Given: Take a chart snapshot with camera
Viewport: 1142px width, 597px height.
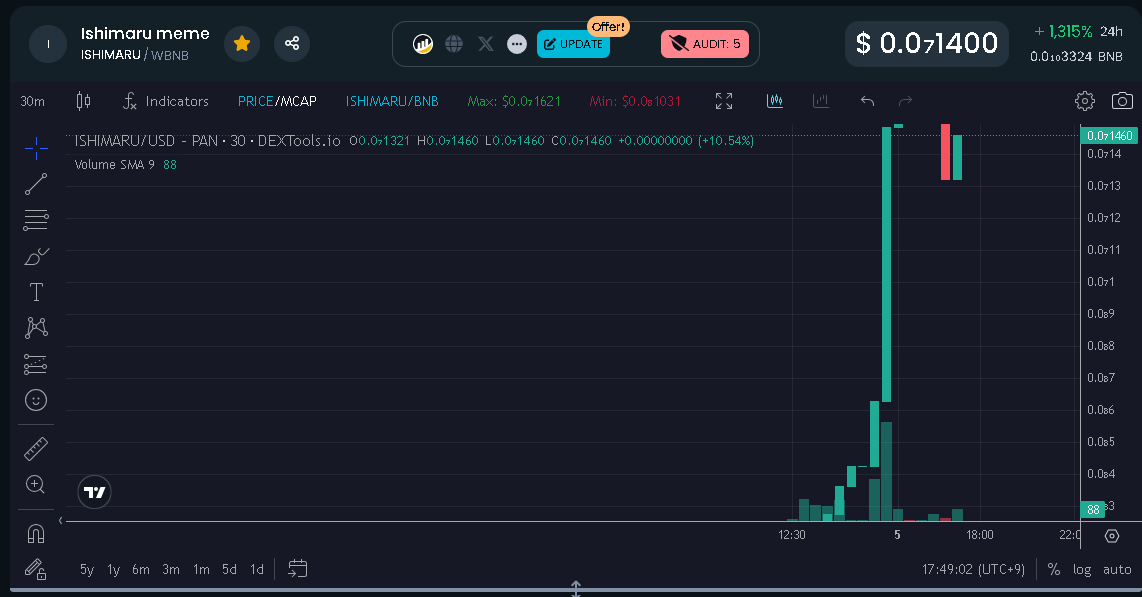Looking at the screenshot, I should (1122, 101).
